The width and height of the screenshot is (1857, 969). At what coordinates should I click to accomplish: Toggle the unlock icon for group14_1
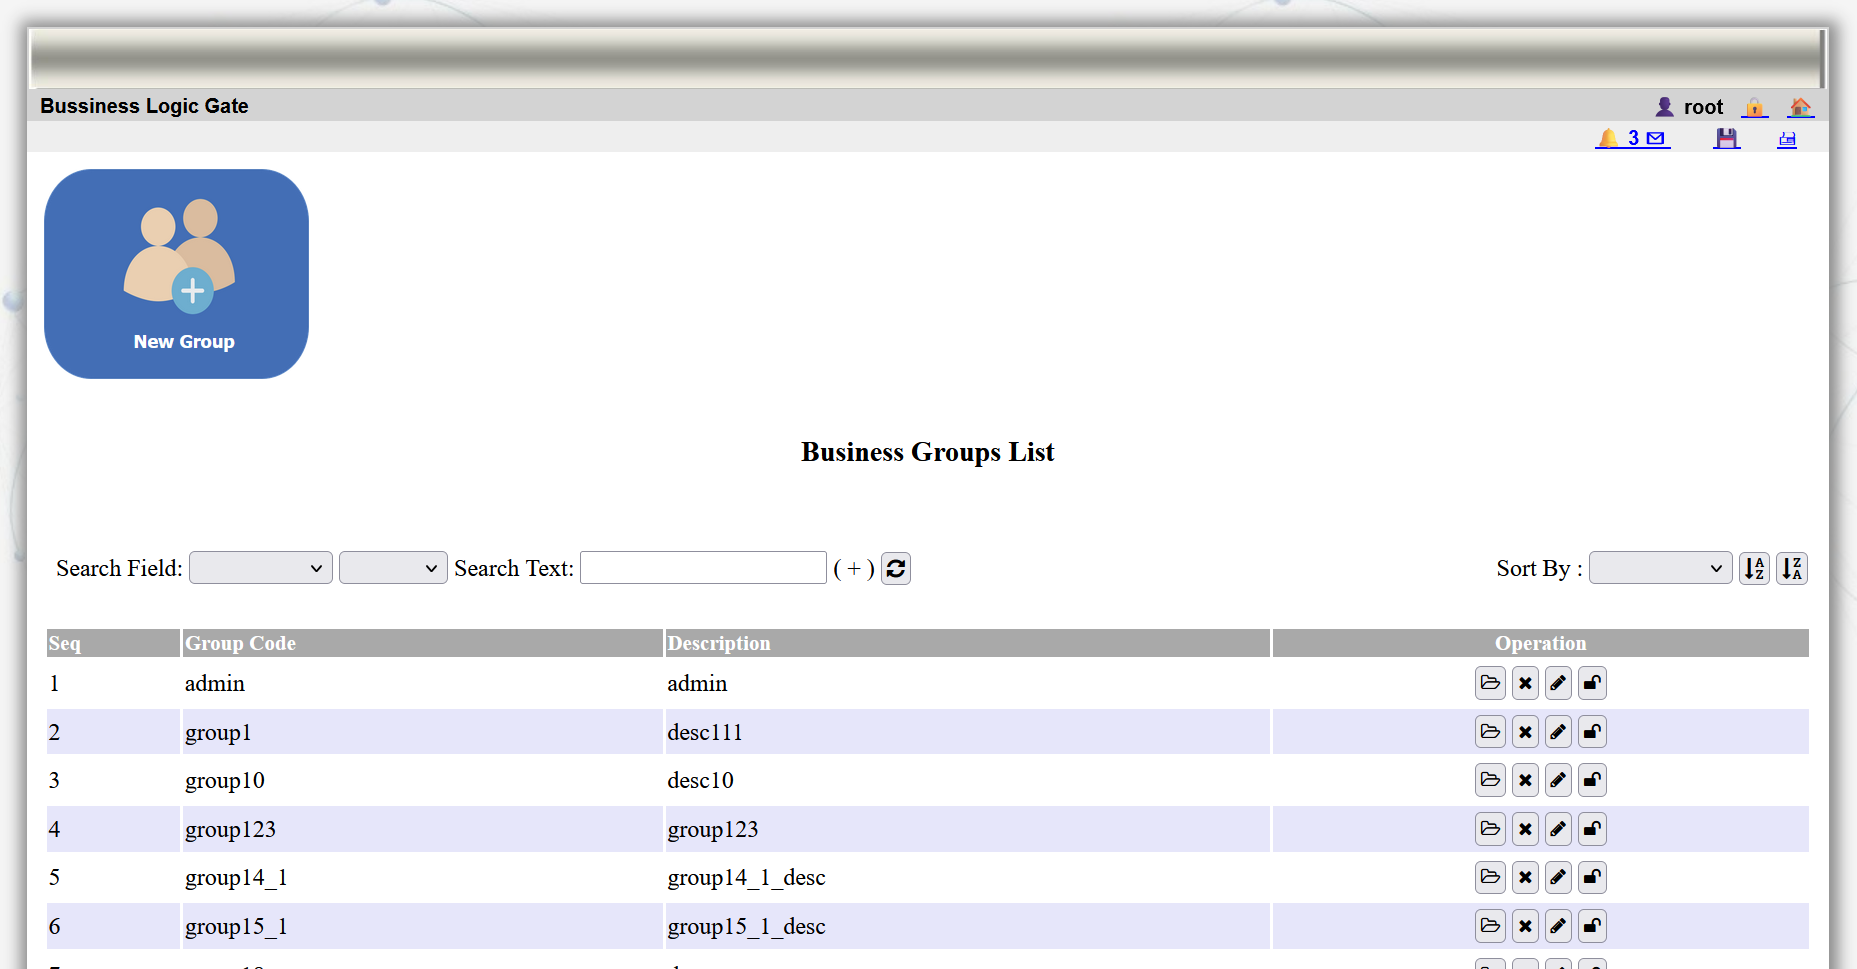tap(1592, 877)
